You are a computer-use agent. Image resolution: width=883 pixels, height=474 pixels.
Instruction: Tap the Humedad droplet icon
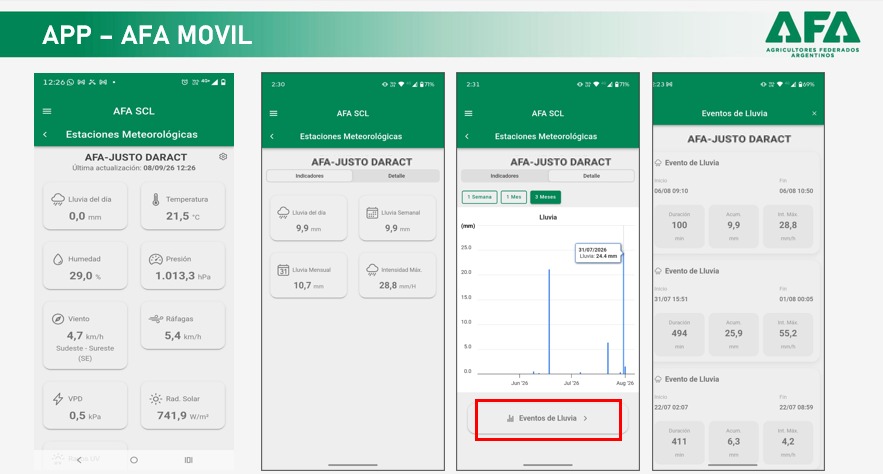click(x=58, y=260)
